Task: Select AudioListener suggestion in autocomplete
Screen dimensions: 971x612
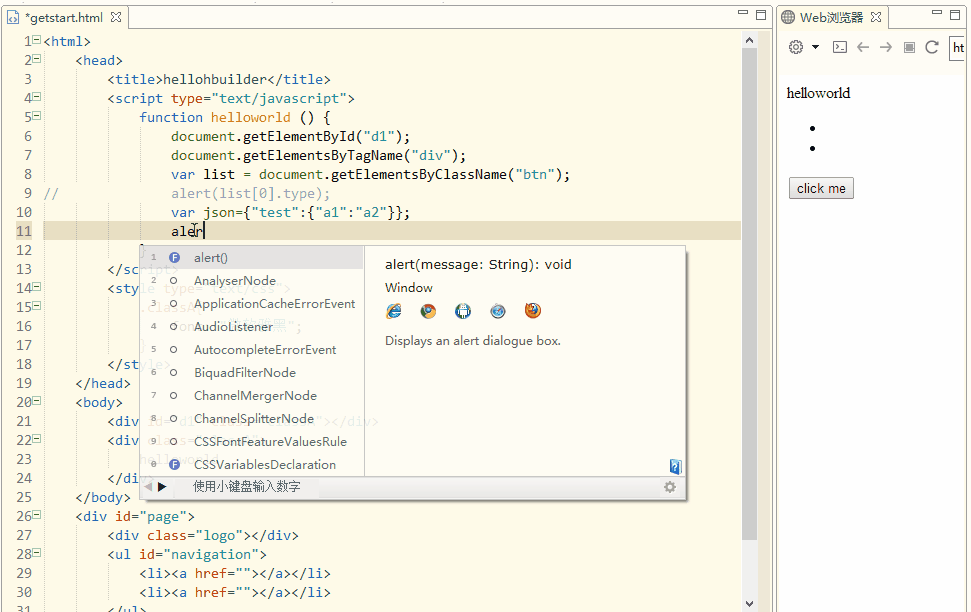Action: [x=233, y=327]
